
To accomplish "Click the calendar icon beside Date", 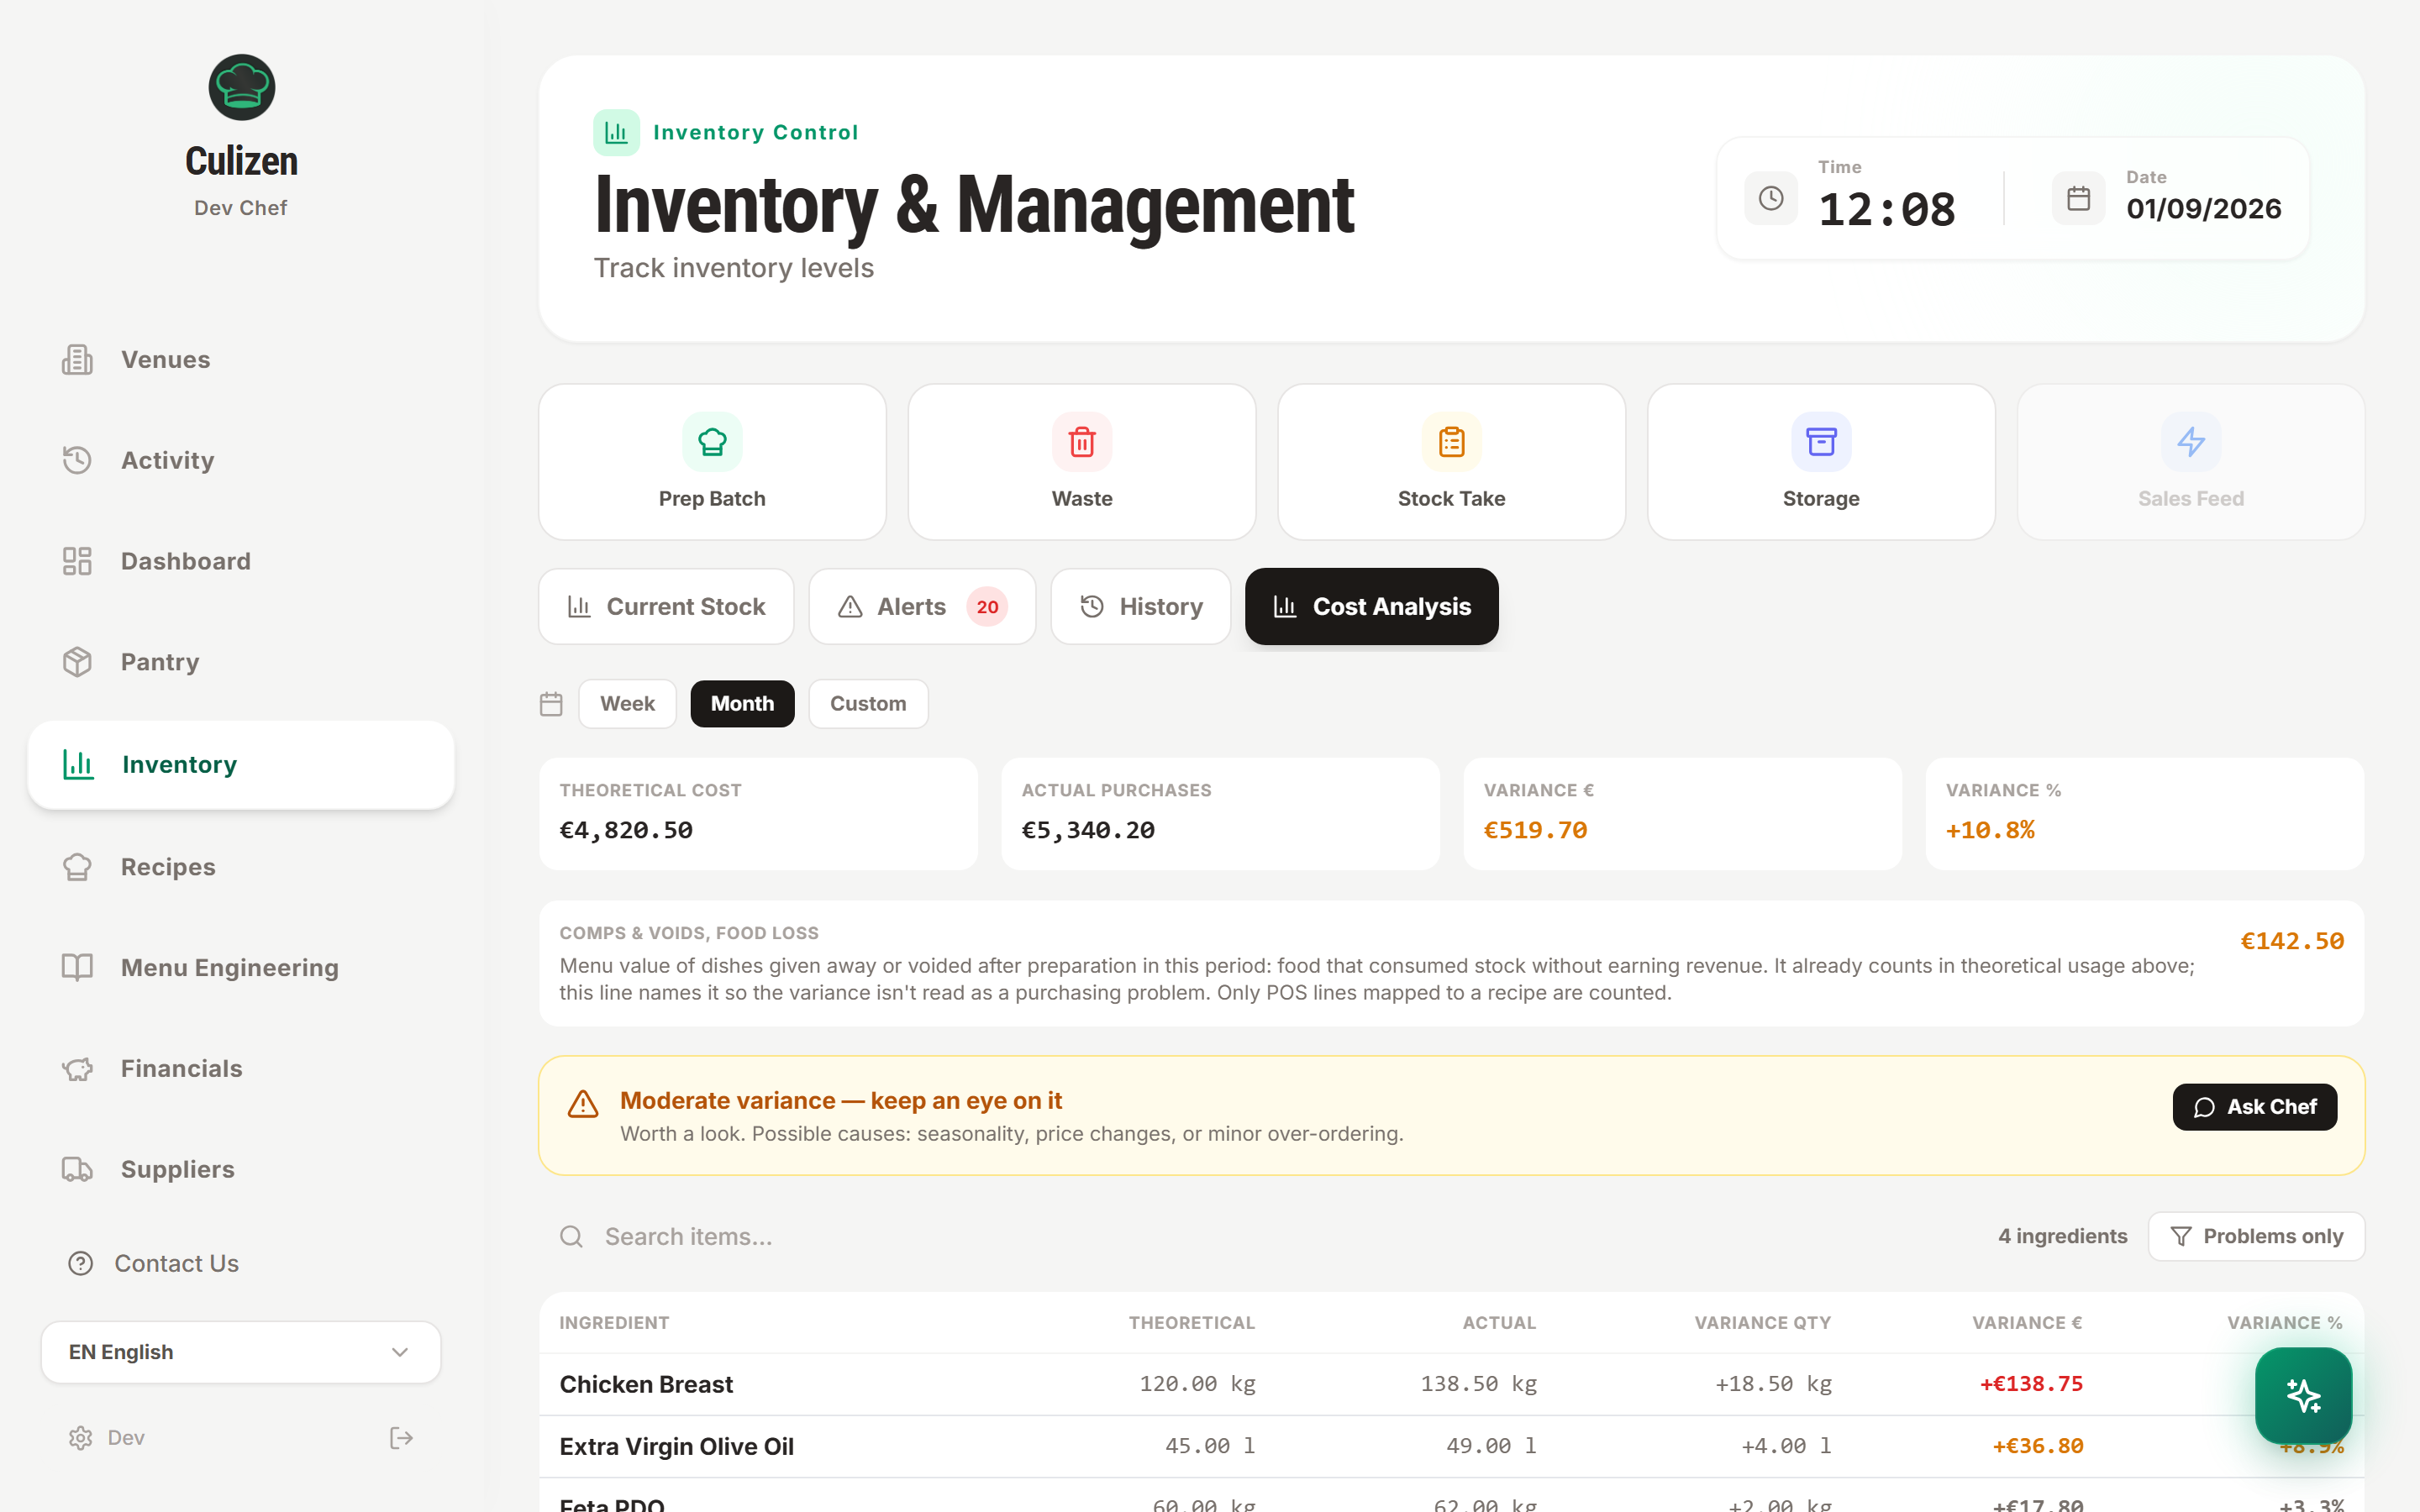I will 2078,198.
